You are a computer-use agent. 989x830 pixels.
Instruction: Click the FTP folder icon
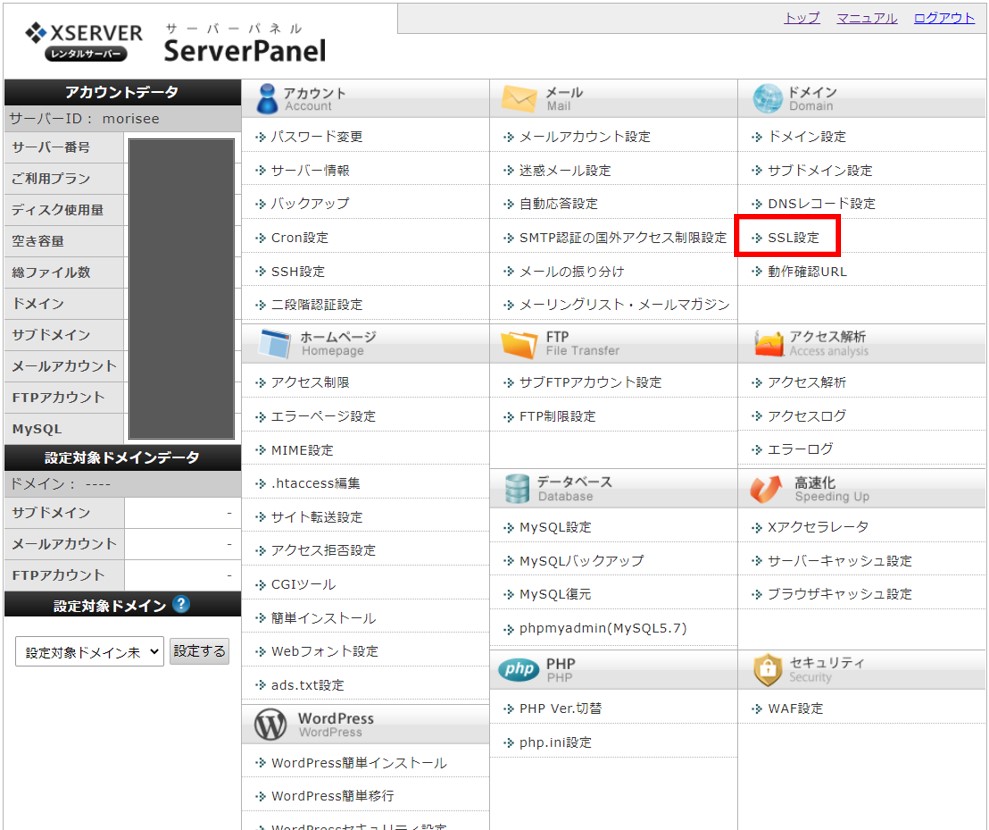pos(518,344)
